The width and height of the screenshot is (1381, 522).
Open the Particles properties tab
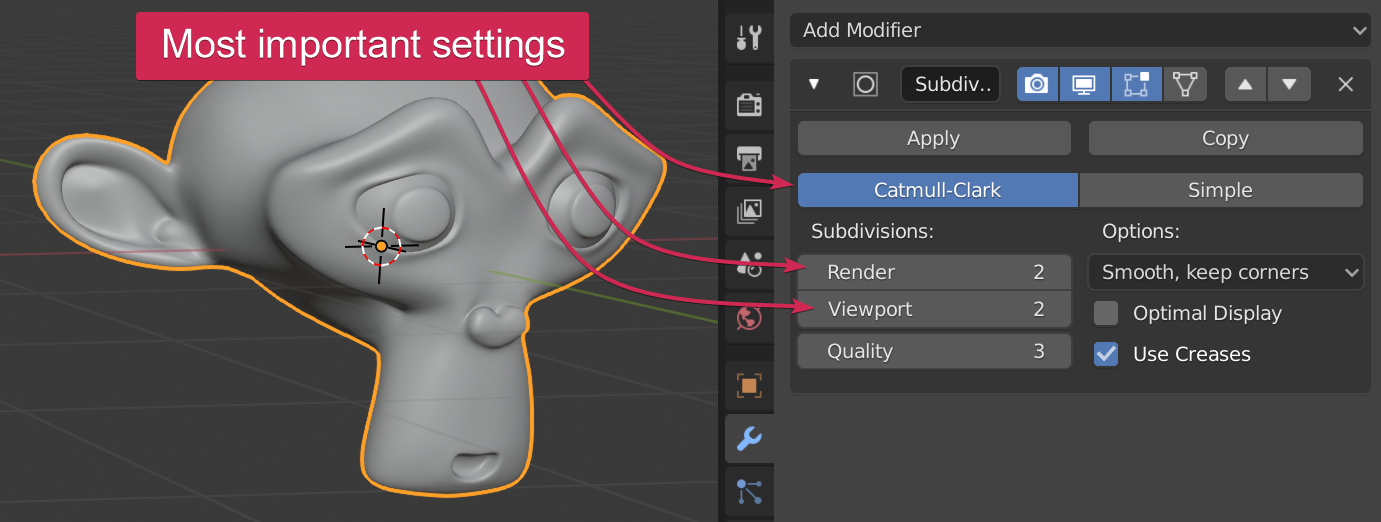[x=749, y=491]
